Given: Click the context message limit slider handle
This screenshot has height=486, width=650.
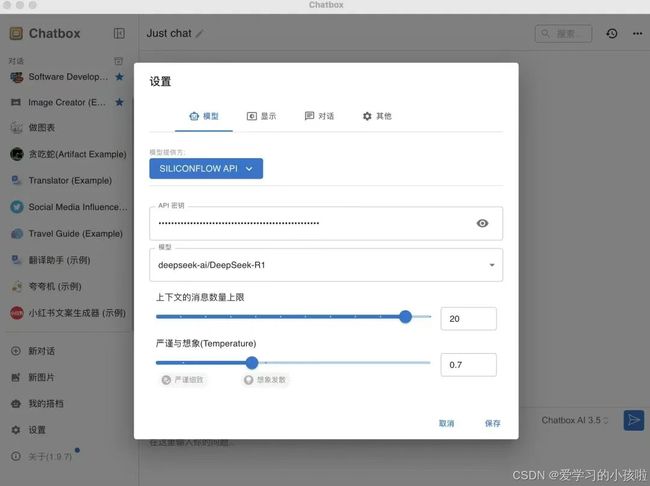Looking at the screenshot, I should (x=405, y=317).
